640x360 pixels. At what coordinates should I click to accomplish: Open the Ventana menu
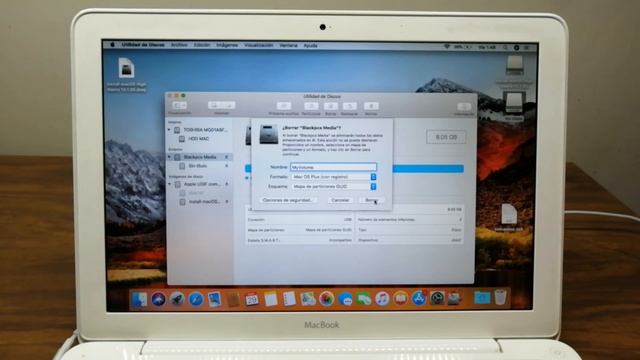[288, 45]
